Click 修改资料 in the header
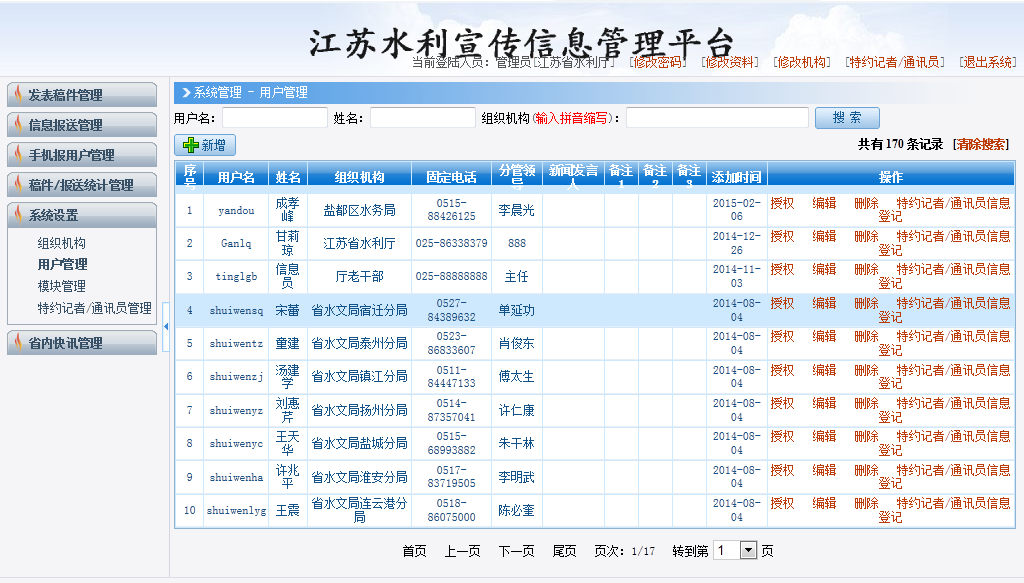Image resolution: width=1024 pixels, height=583 pixels. click(x=729, y=62)
